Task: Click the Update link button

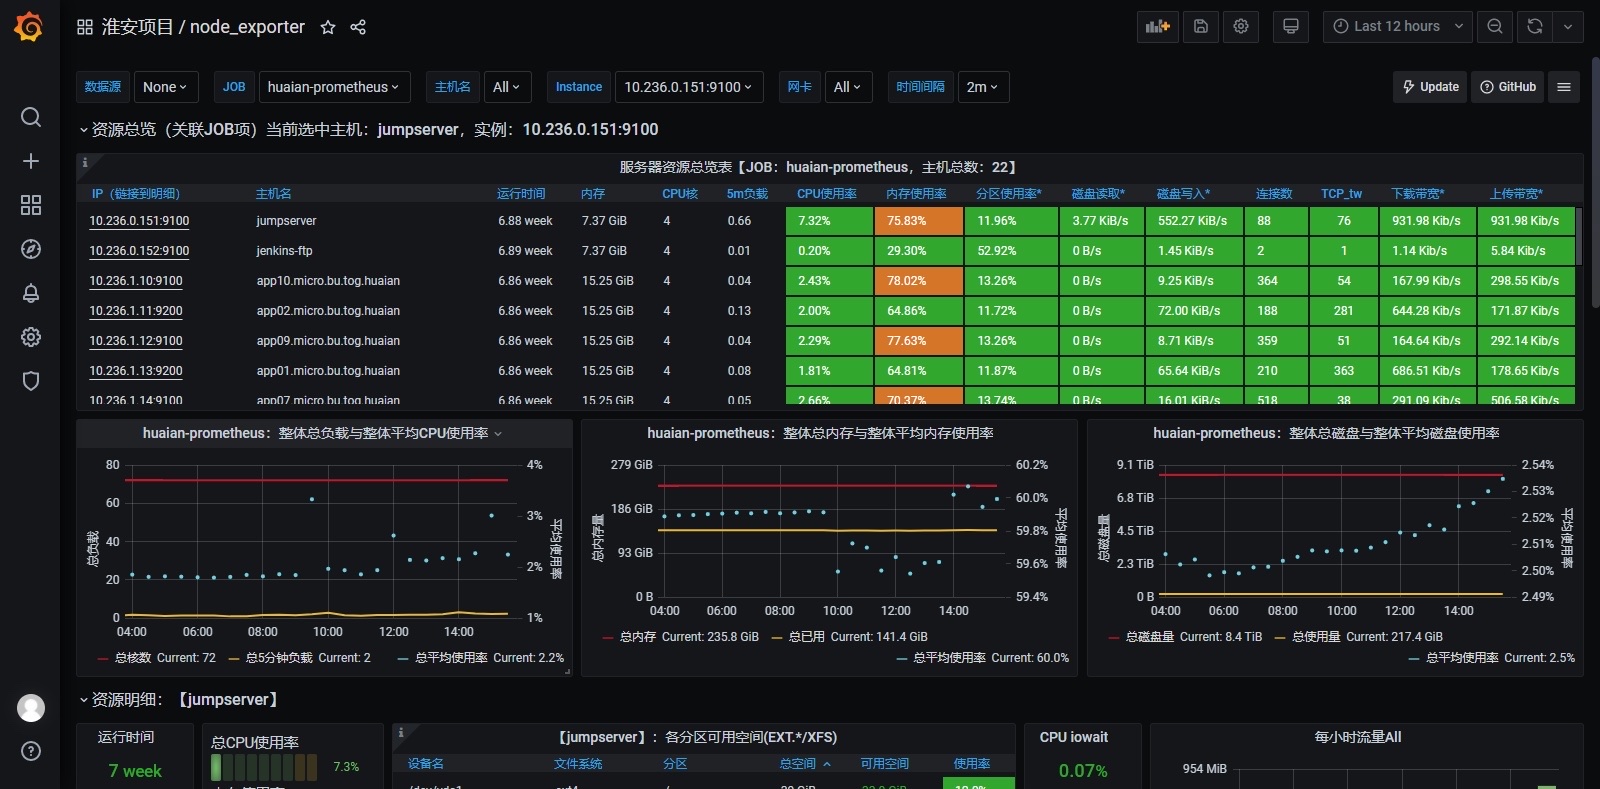Action: pos(1430,87)
